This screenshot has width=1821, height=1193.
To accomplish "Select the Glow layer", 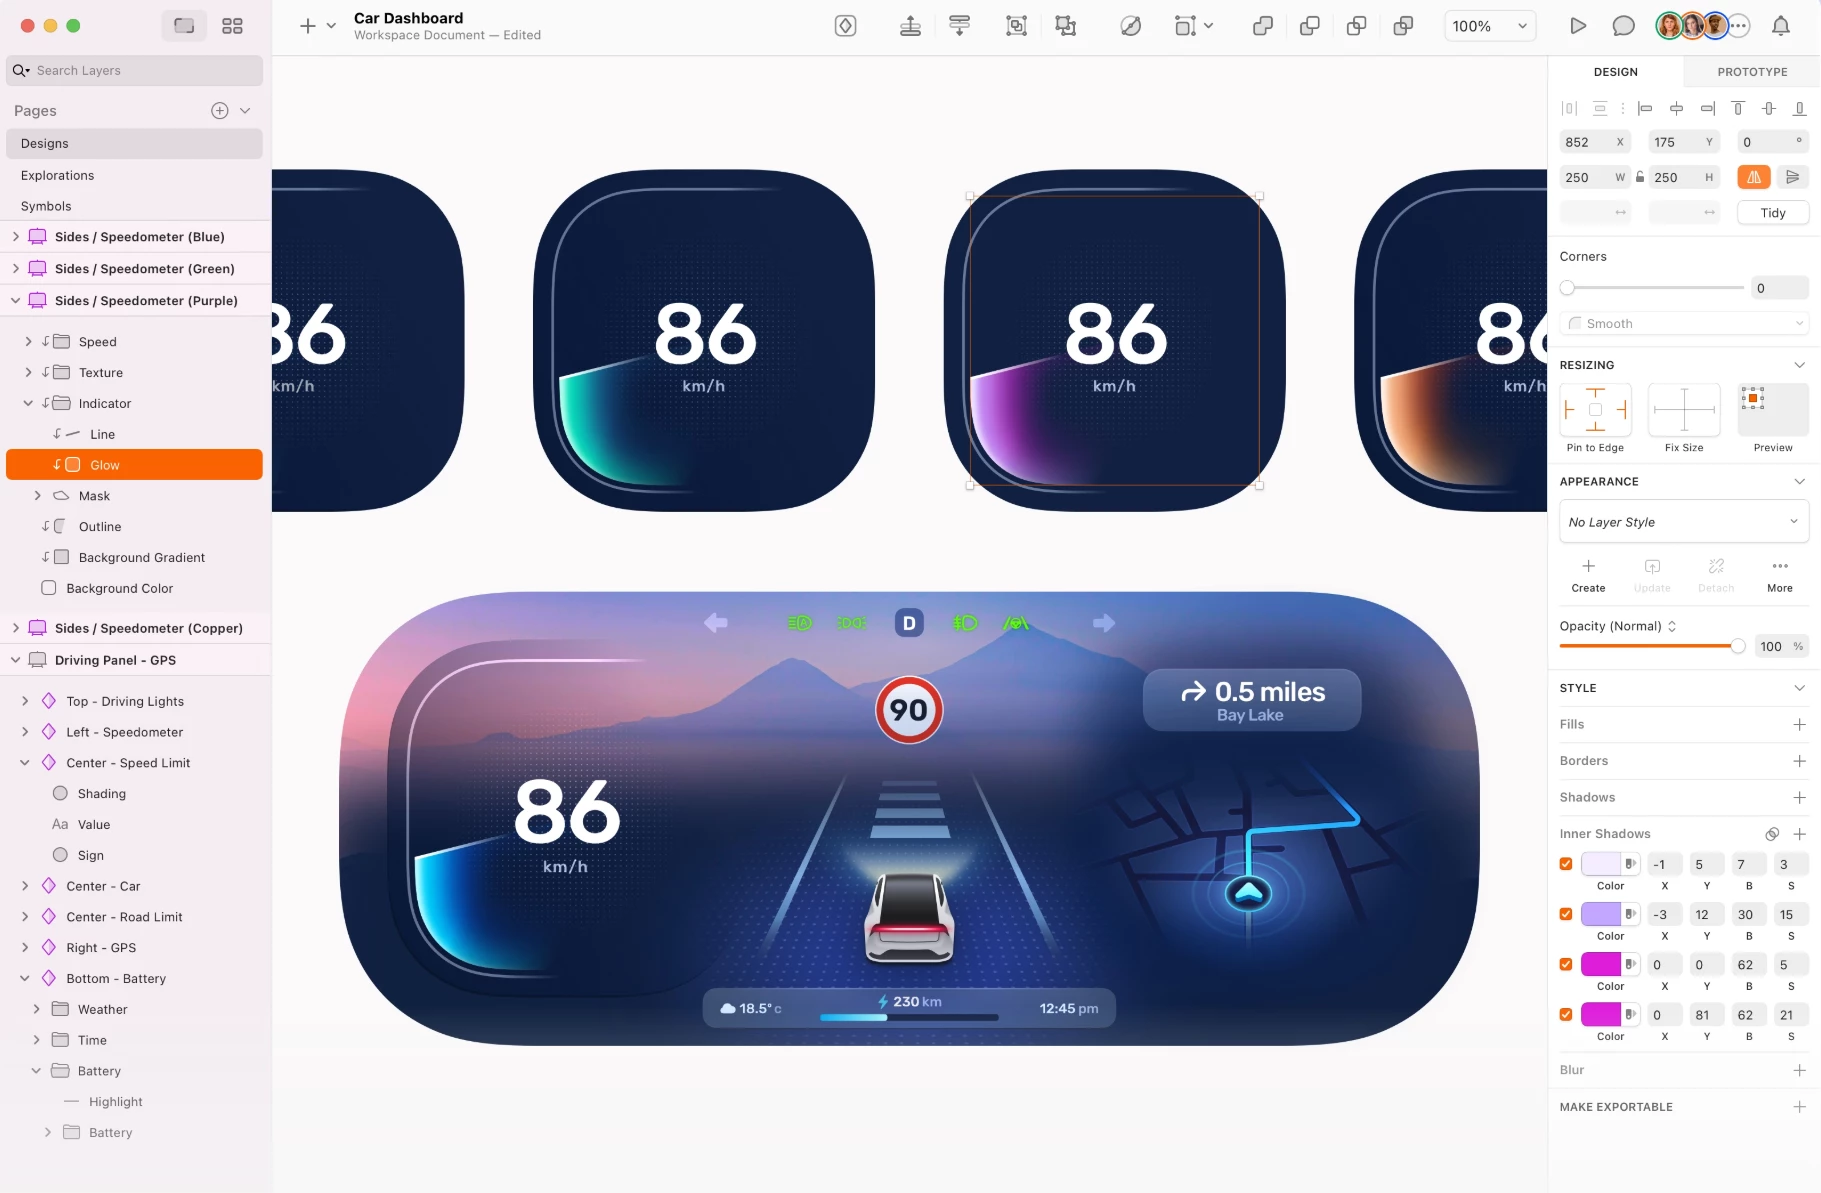I will coord(134,465).
